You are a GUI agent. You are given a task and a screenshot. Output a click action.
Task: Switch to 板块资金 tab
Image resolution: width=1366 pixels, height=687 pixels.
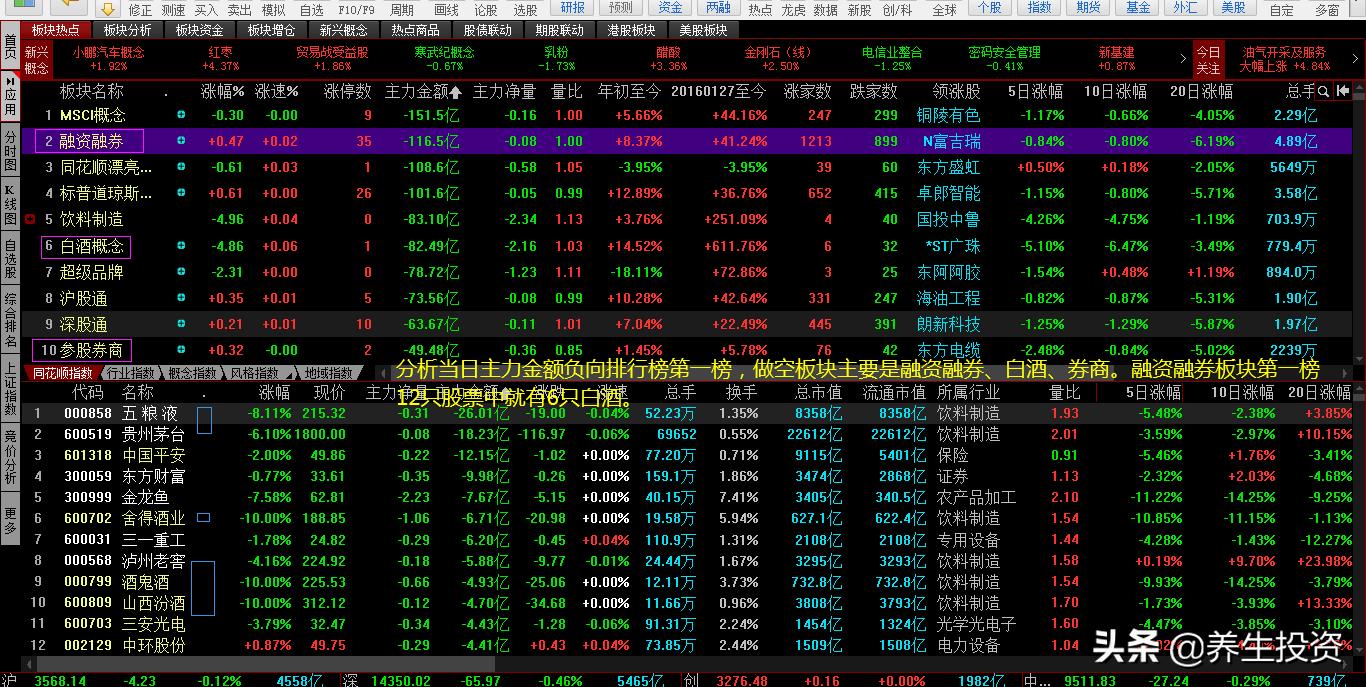click(x=199, y=30)
